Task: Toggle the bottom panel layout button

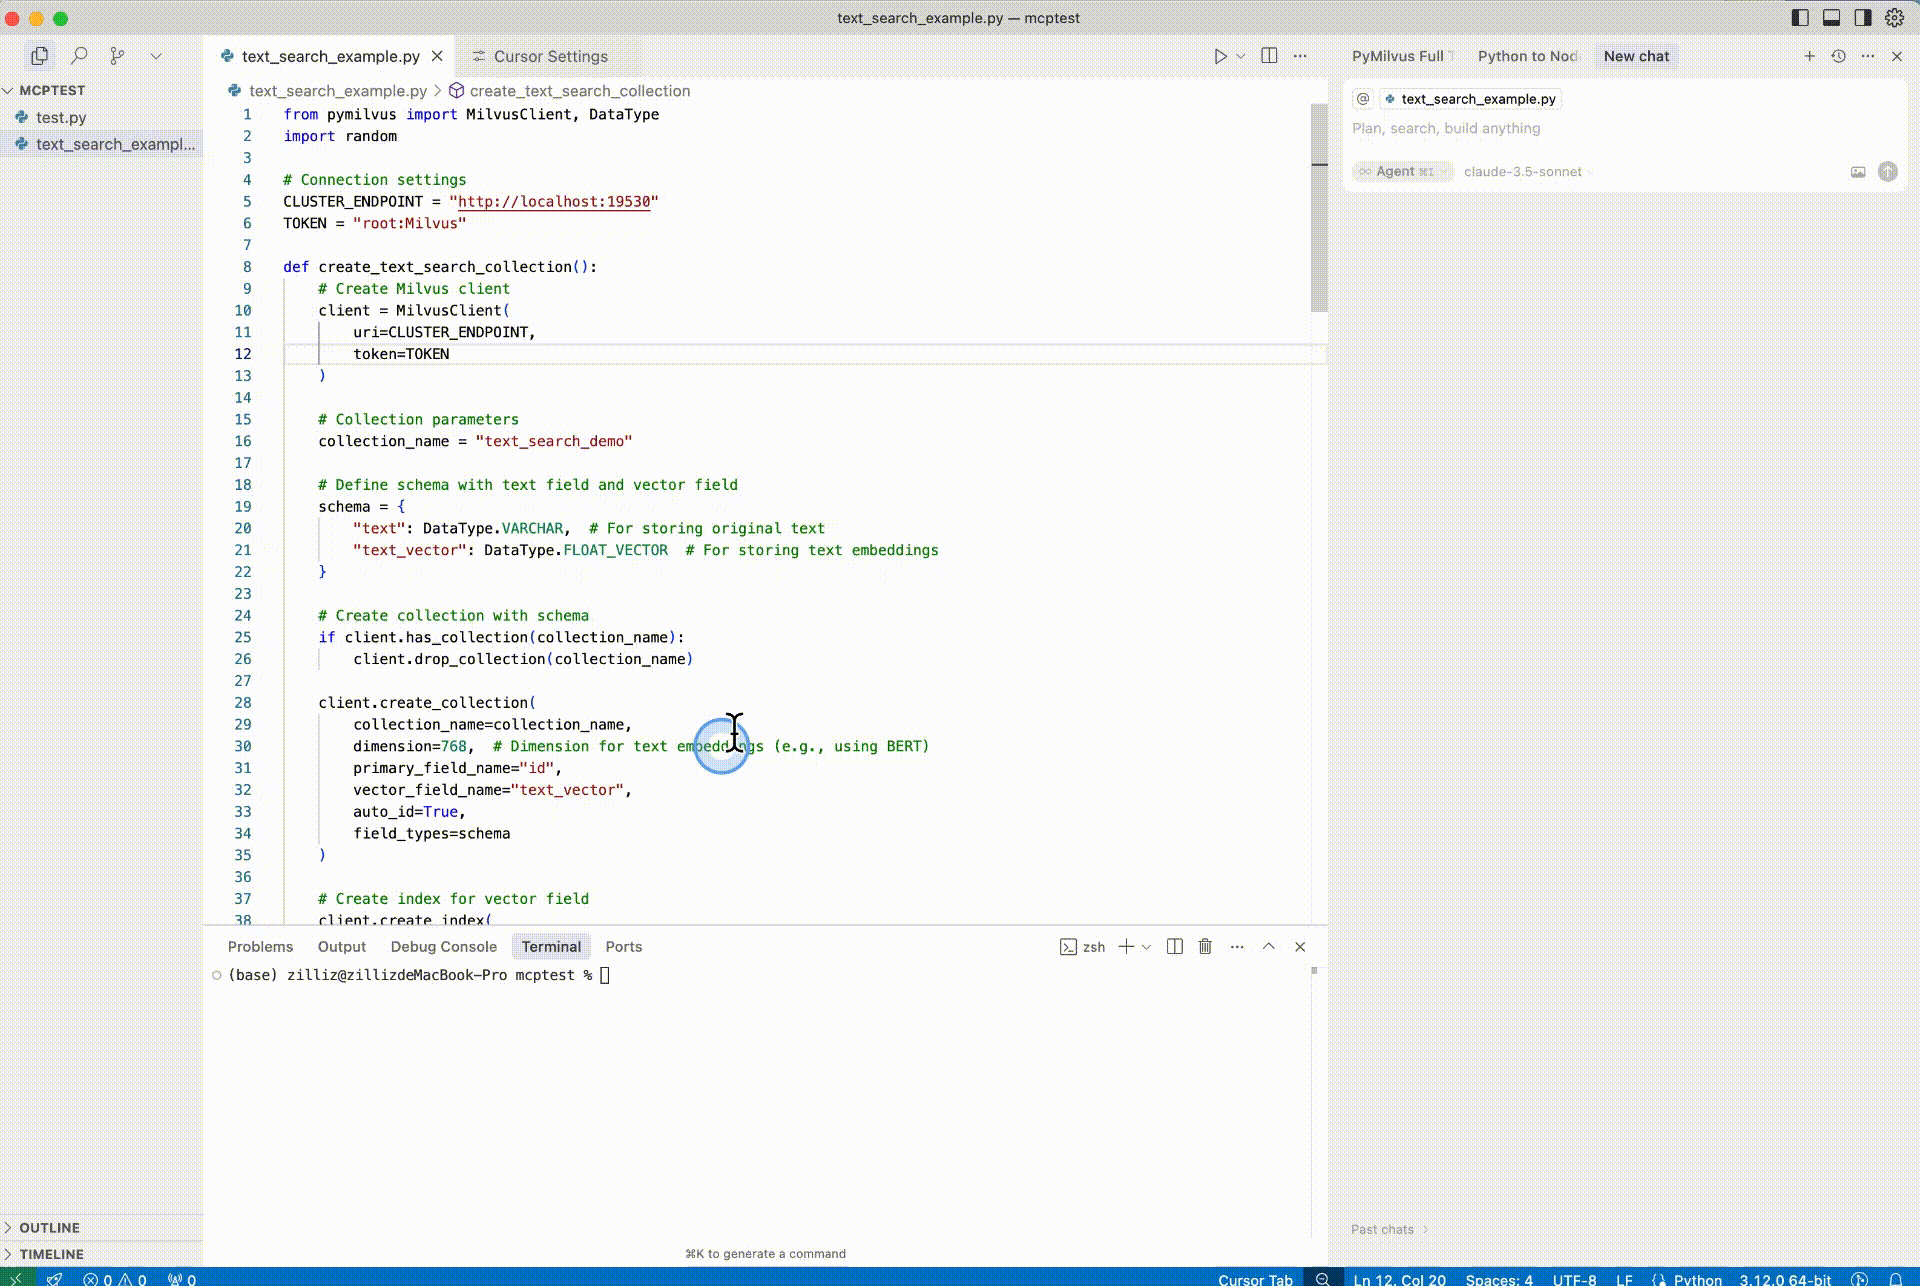Action: [x=1831, y=18]
